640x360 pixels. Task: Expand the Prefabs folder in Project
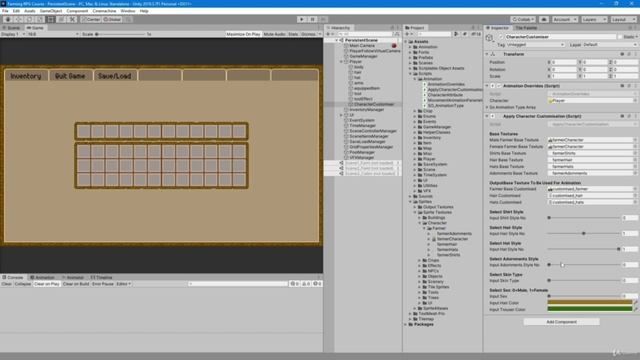point(411,58)
